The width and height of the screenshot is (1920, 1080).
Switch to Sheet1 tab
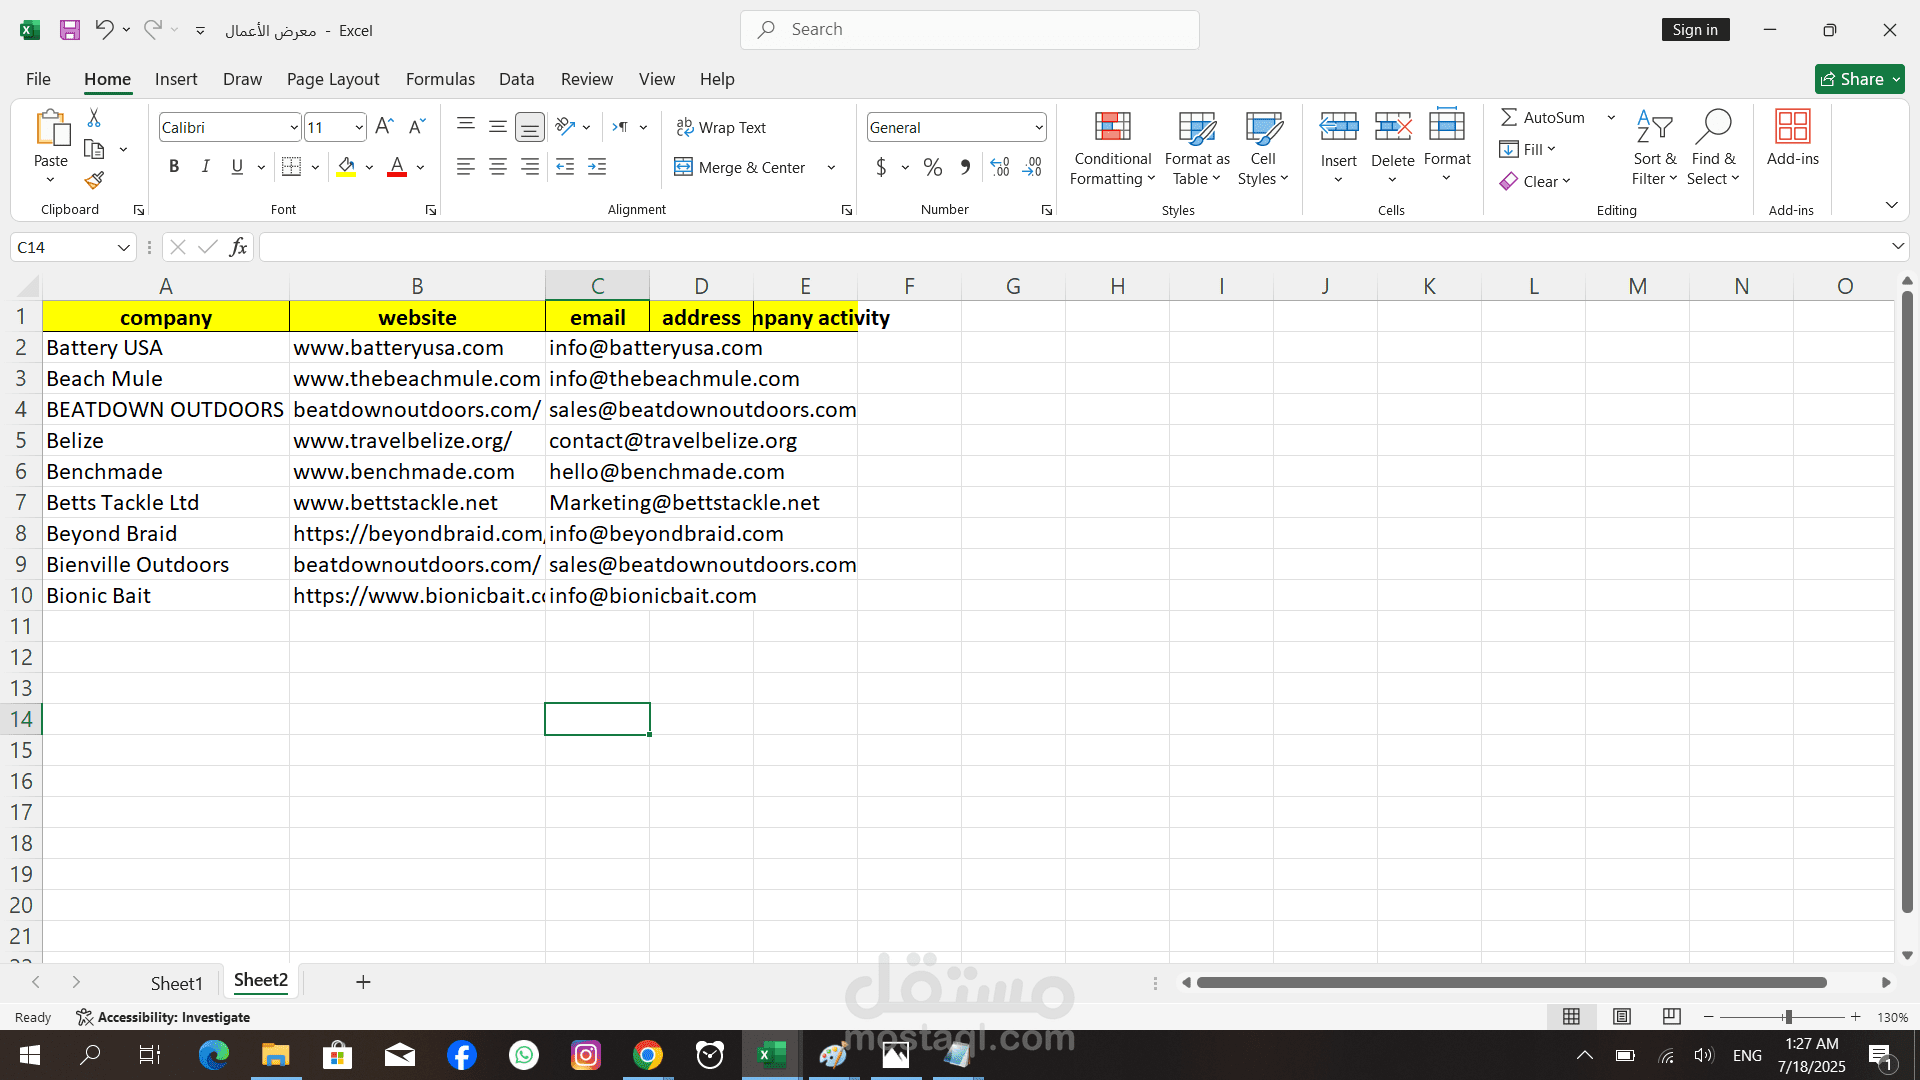(177, 983)
